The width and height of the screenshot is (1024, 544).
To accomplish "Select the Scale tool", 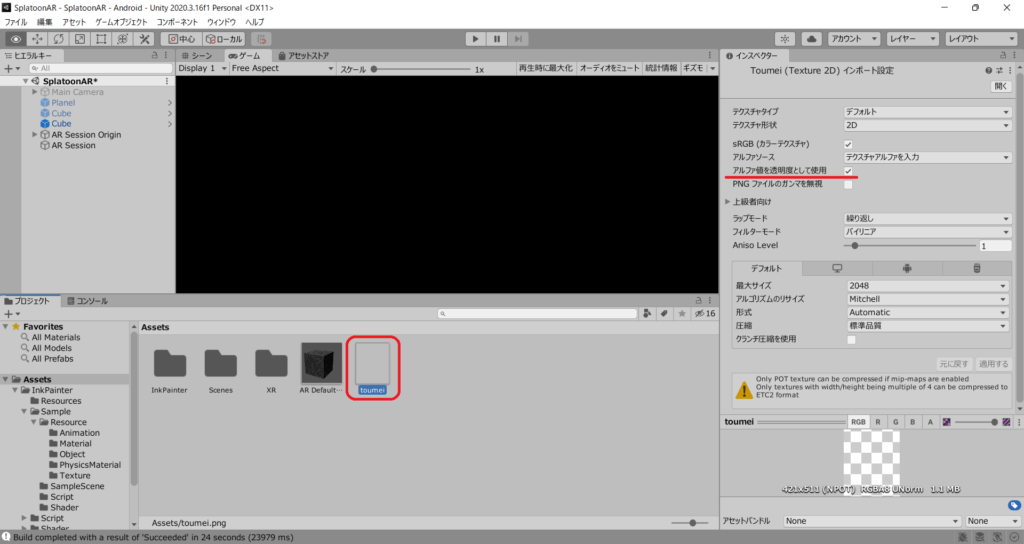I will 80,39.
